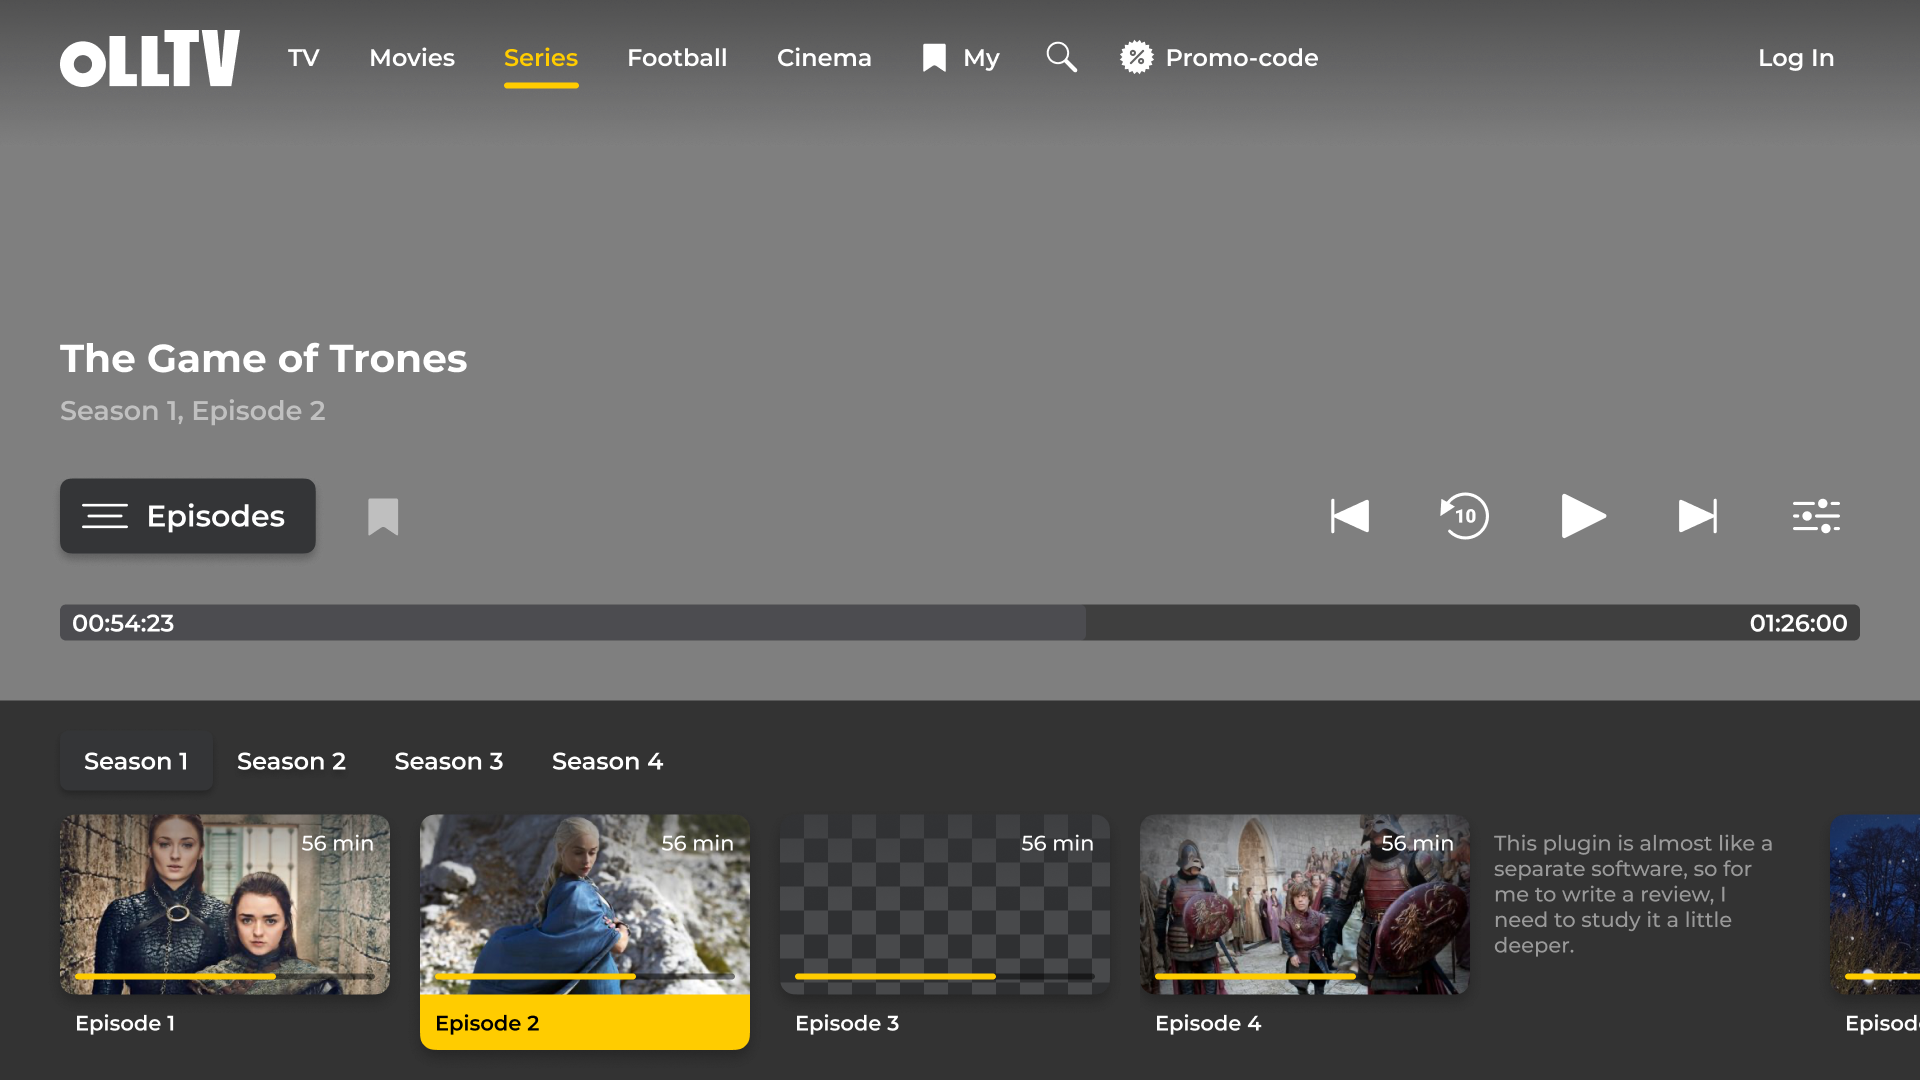Open the Promo-code page
The width and height of the screenshot is (1920, 1080).
1242,58
